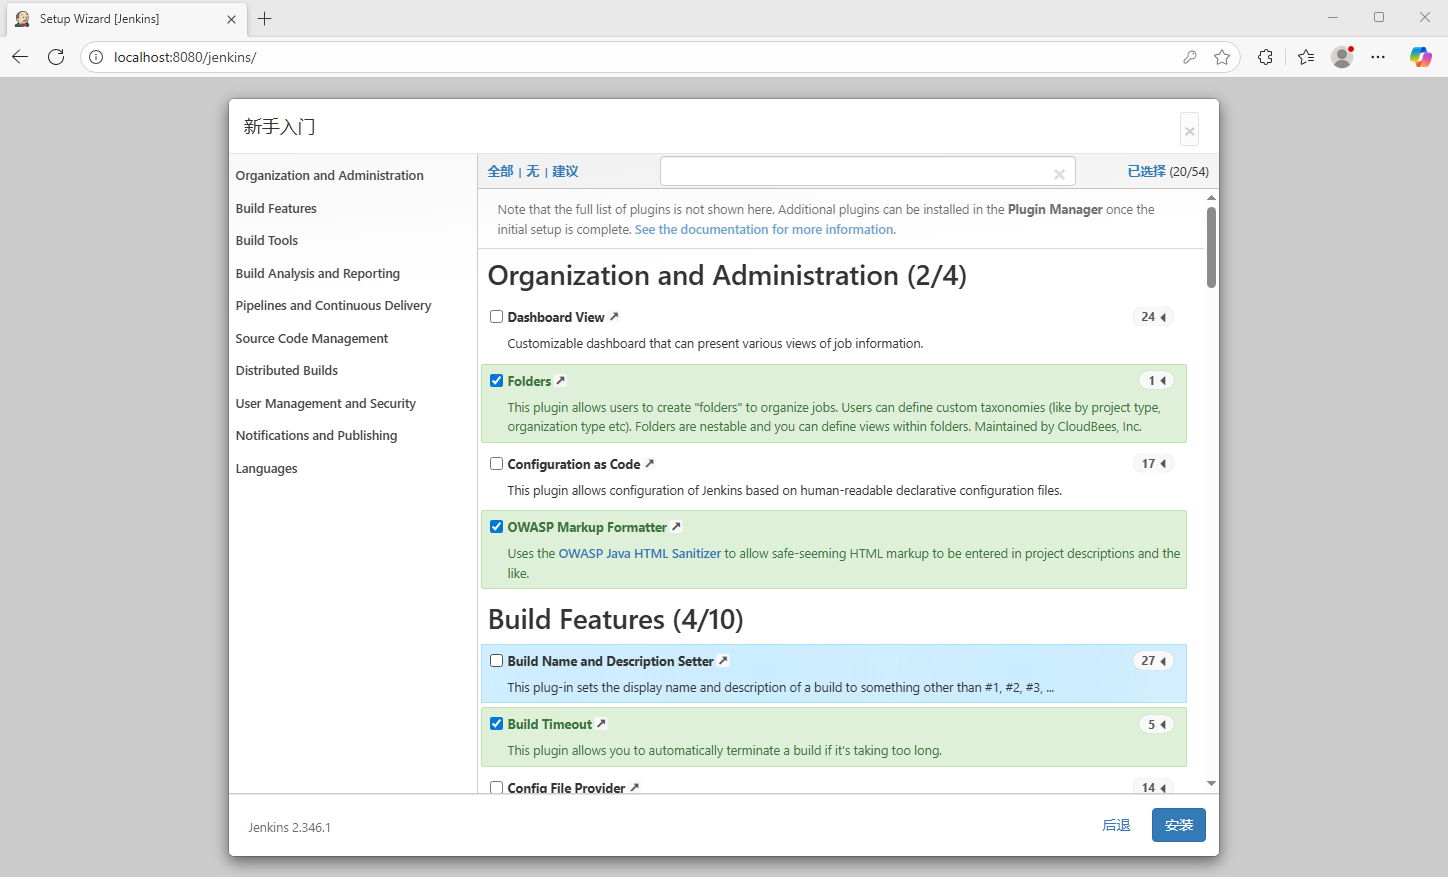Open Configuration as Code external link arrow
Screen dimensions: 1448x877
(x=649, y=464)
